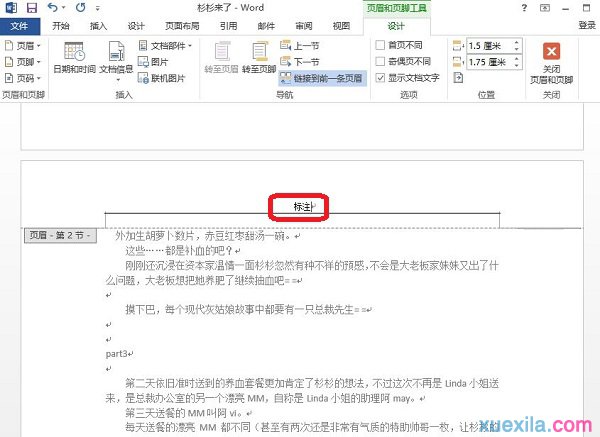Go to 上一节 previous section
600x437 pixels.
[300, 46]
